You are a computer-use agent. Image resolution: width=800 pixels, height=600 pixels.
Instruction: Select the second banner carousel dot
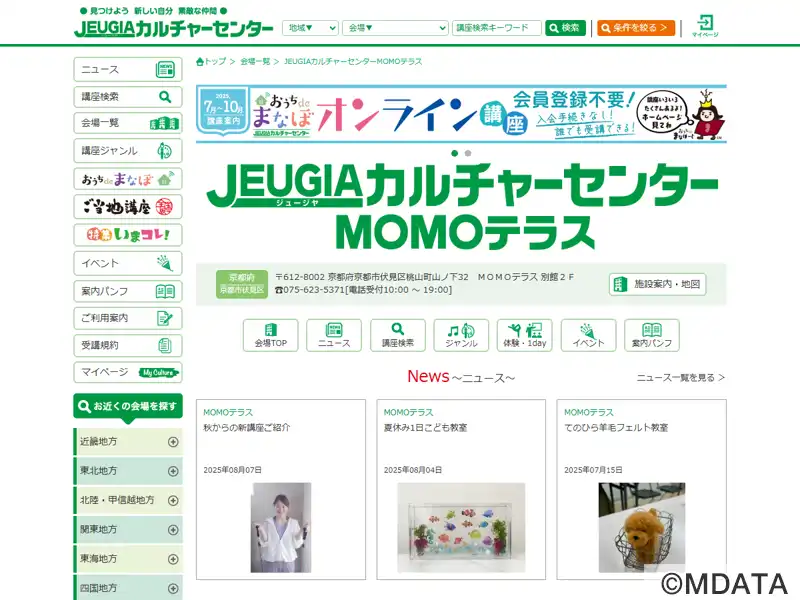(x=468, y=153)
